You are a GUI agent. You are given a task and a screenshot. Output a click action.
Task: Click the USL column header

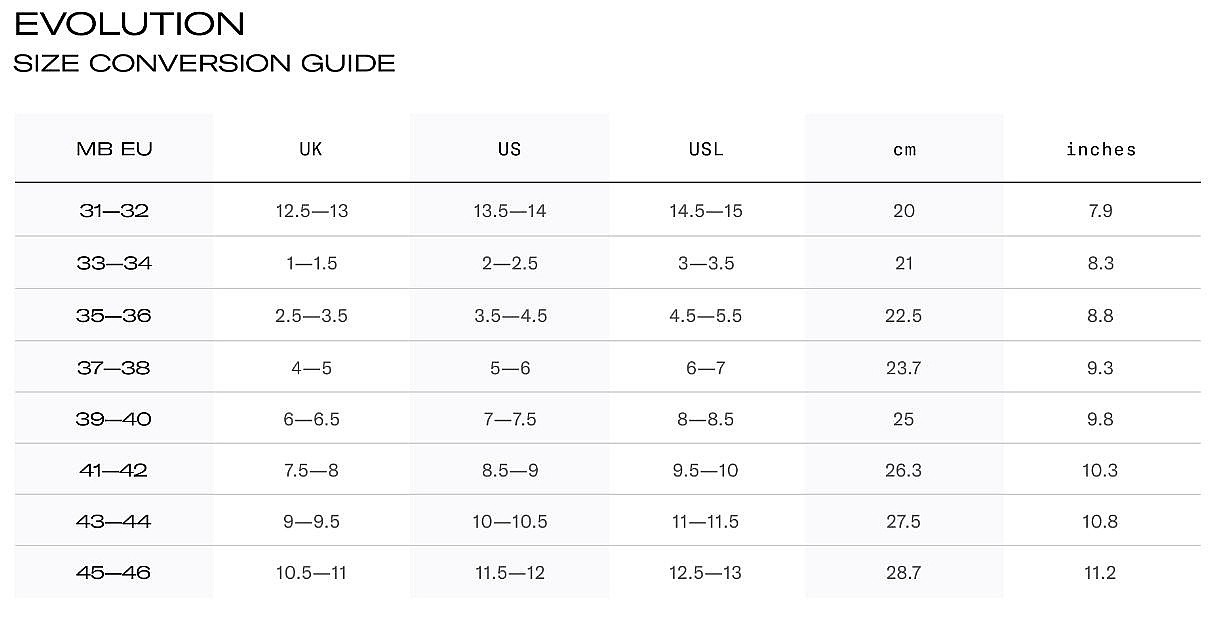pyautogui.click(x=706, y=149)
